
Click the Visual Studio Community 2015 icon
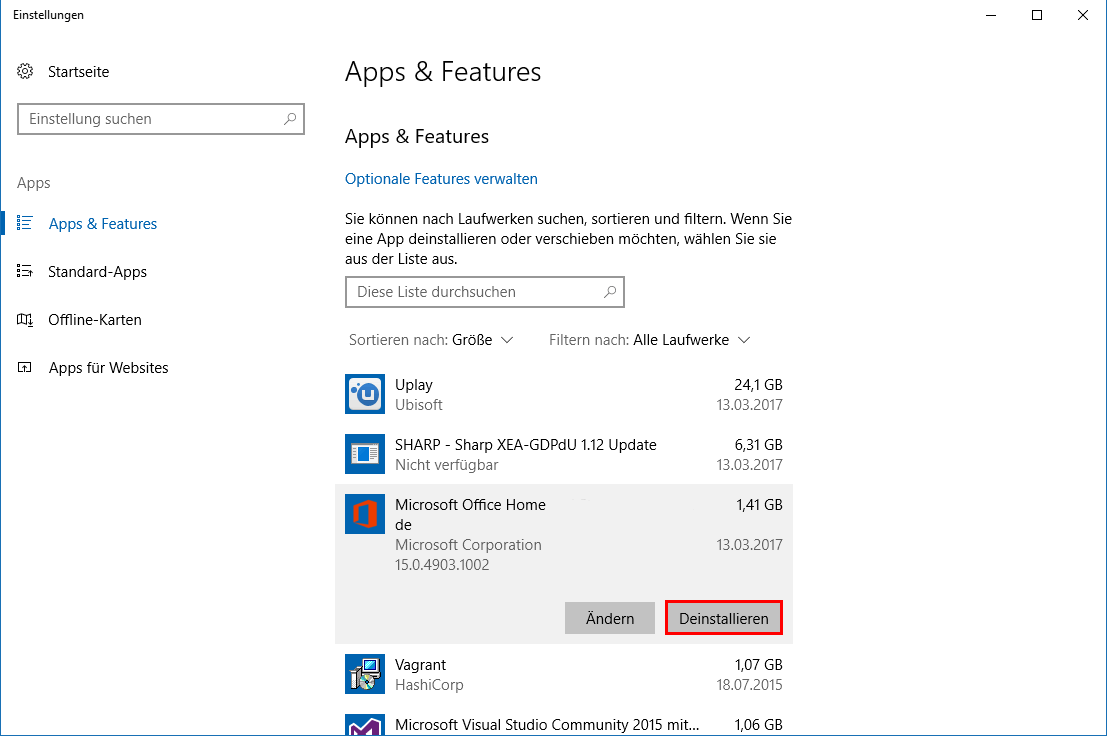coord(365,725)
